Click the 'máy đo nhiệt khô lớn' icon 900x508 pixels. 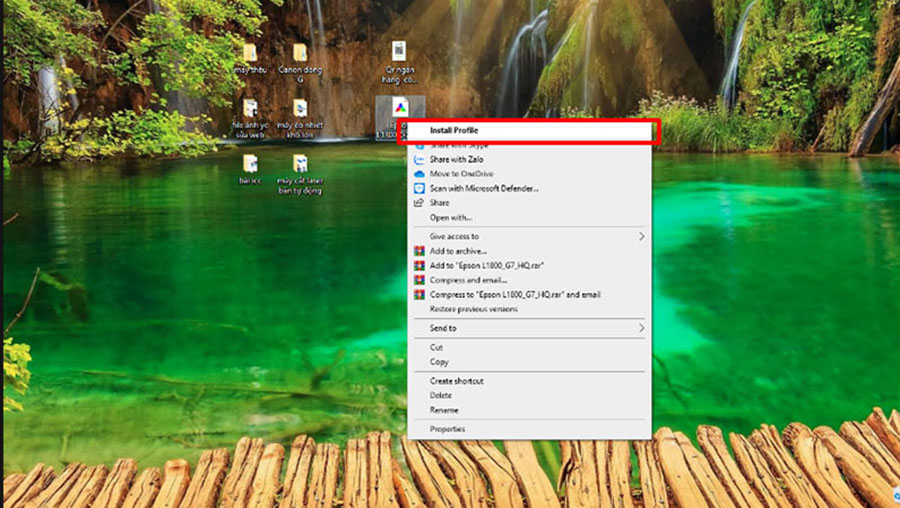[x=299, y=109]
